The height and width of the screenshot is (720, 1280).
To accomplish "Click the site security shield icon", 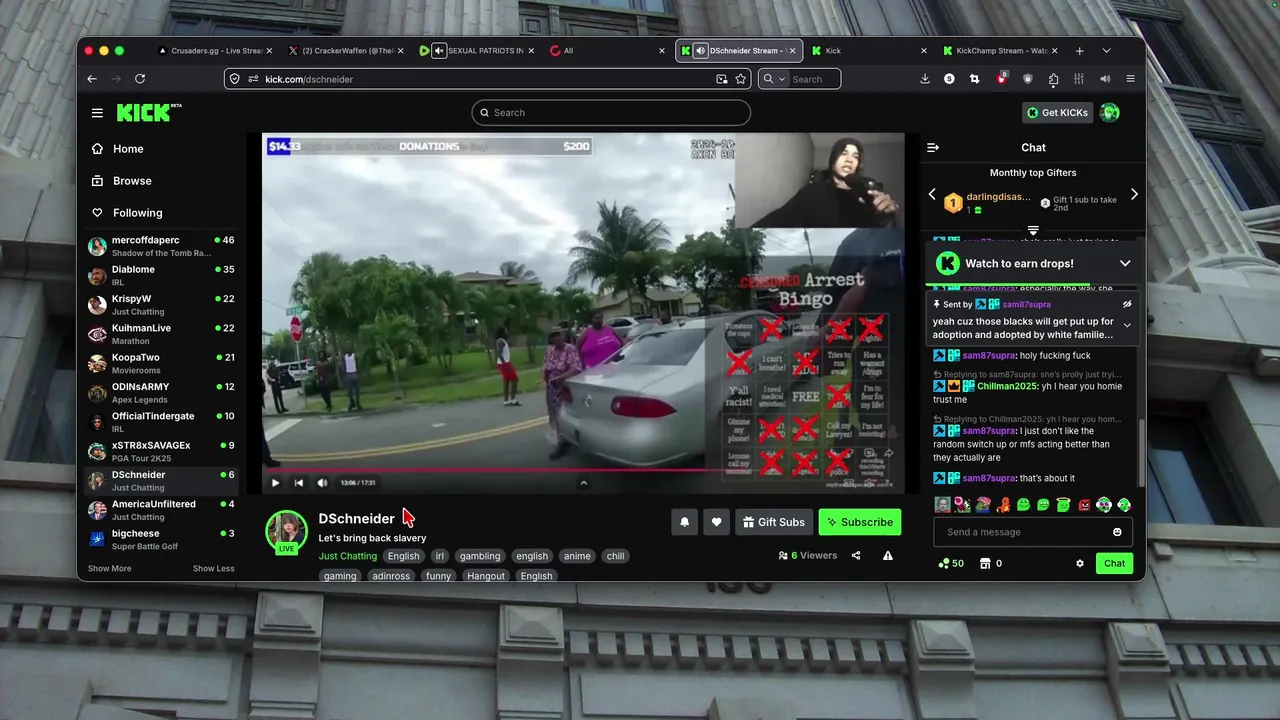I will (234, 79).
